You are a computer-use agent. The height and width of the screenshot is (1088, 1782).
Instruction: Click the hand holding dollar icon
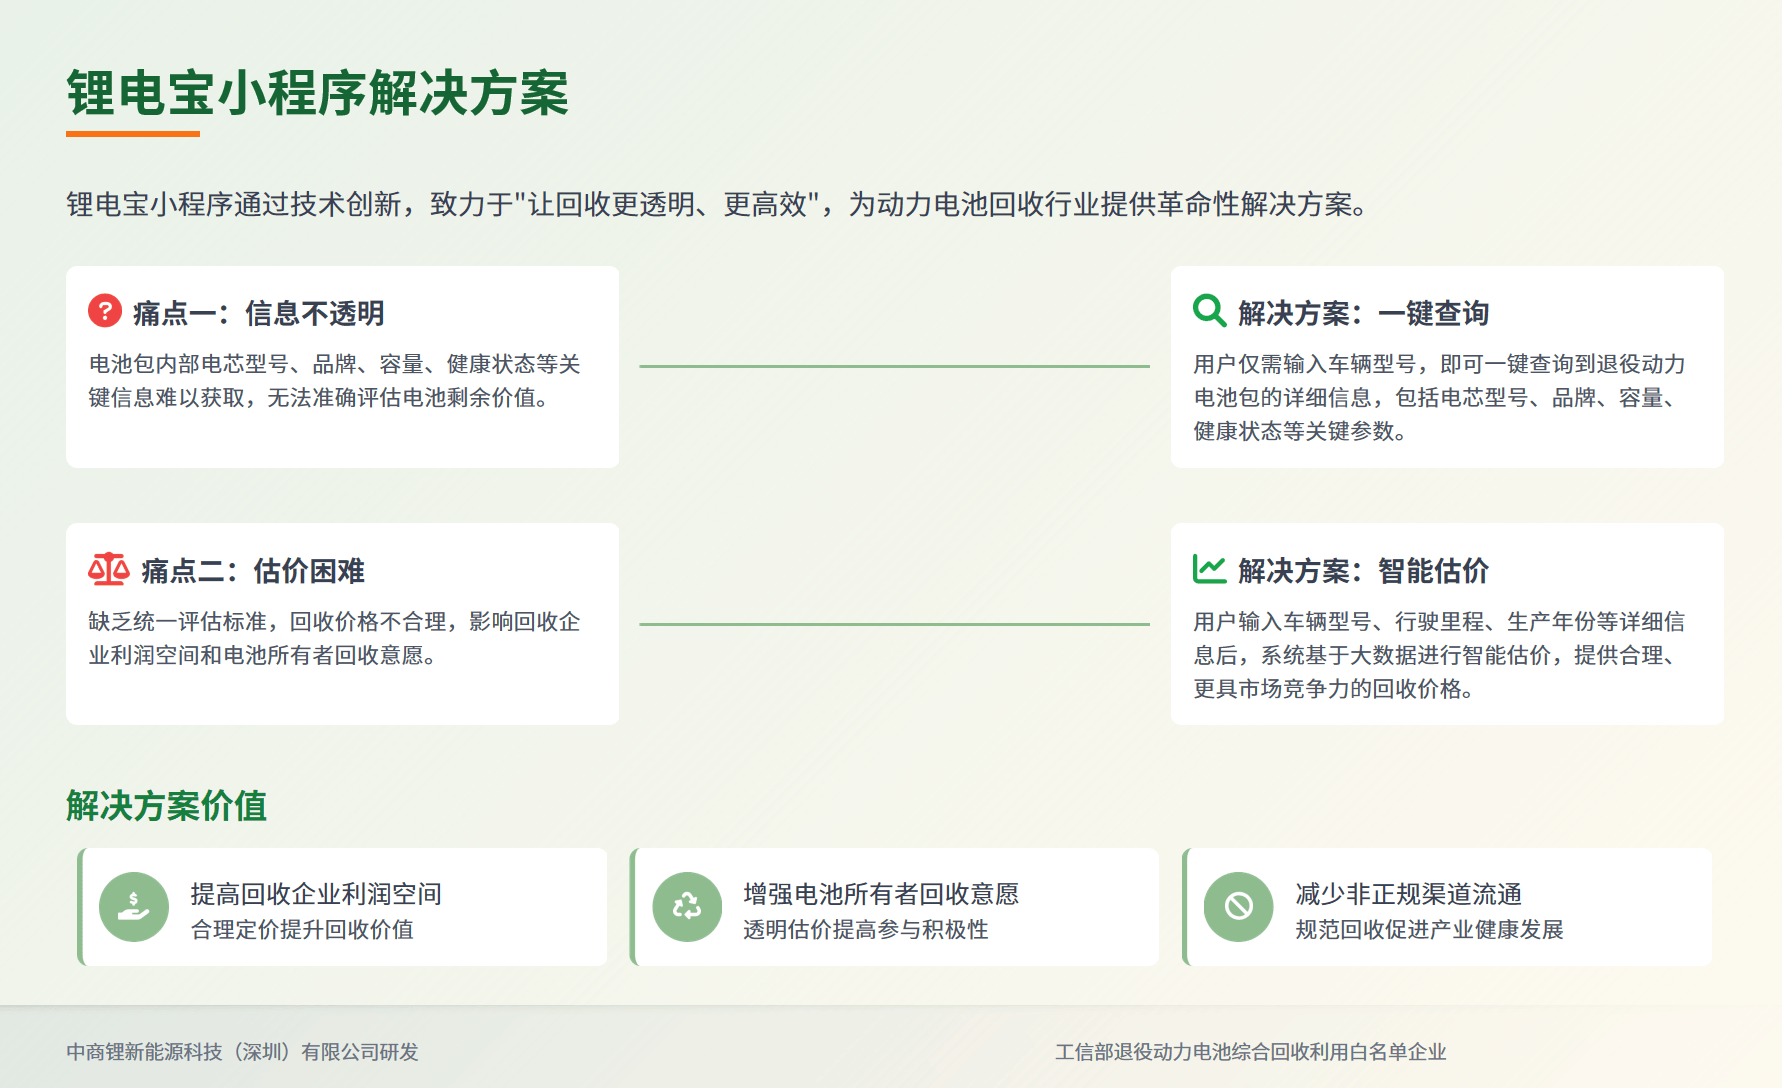[x=134, y=907]
